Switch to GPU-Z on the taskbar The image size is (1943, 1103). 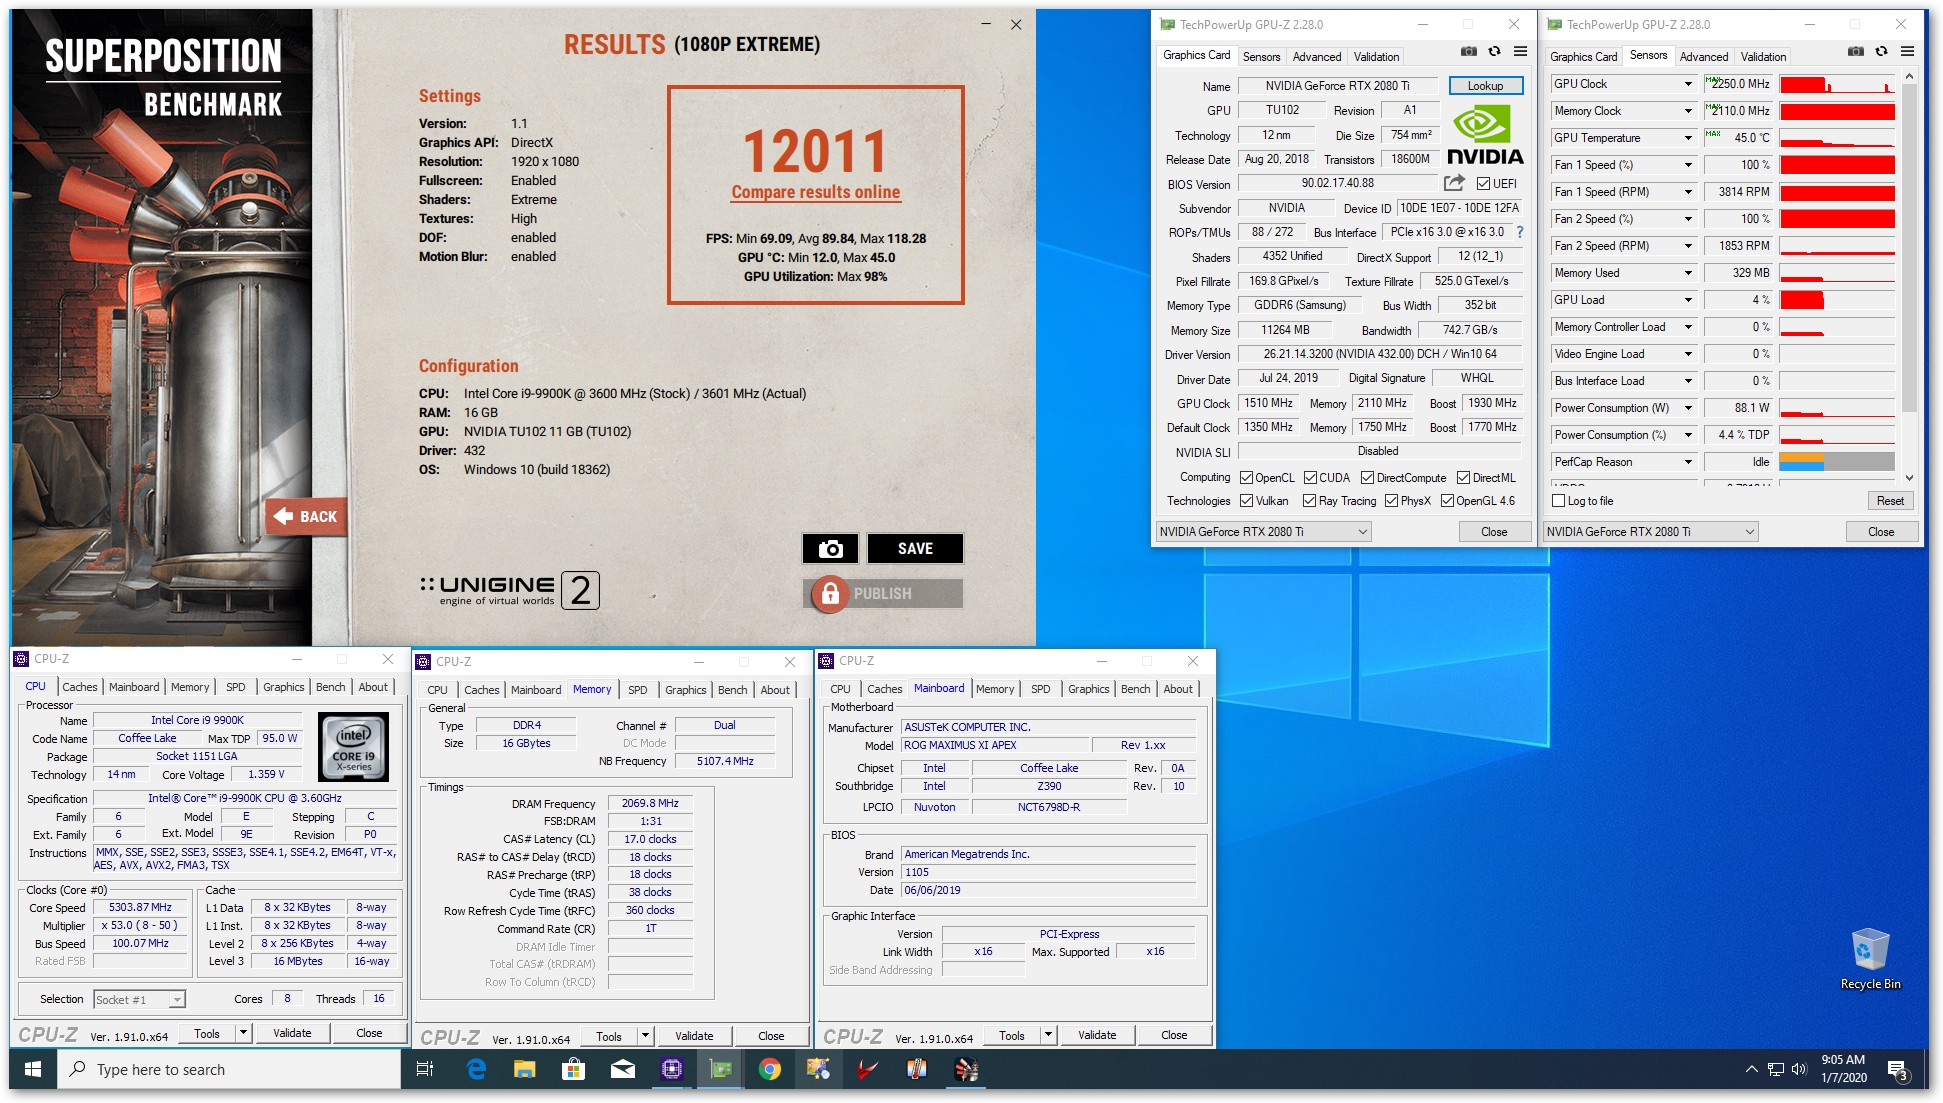720,1069
